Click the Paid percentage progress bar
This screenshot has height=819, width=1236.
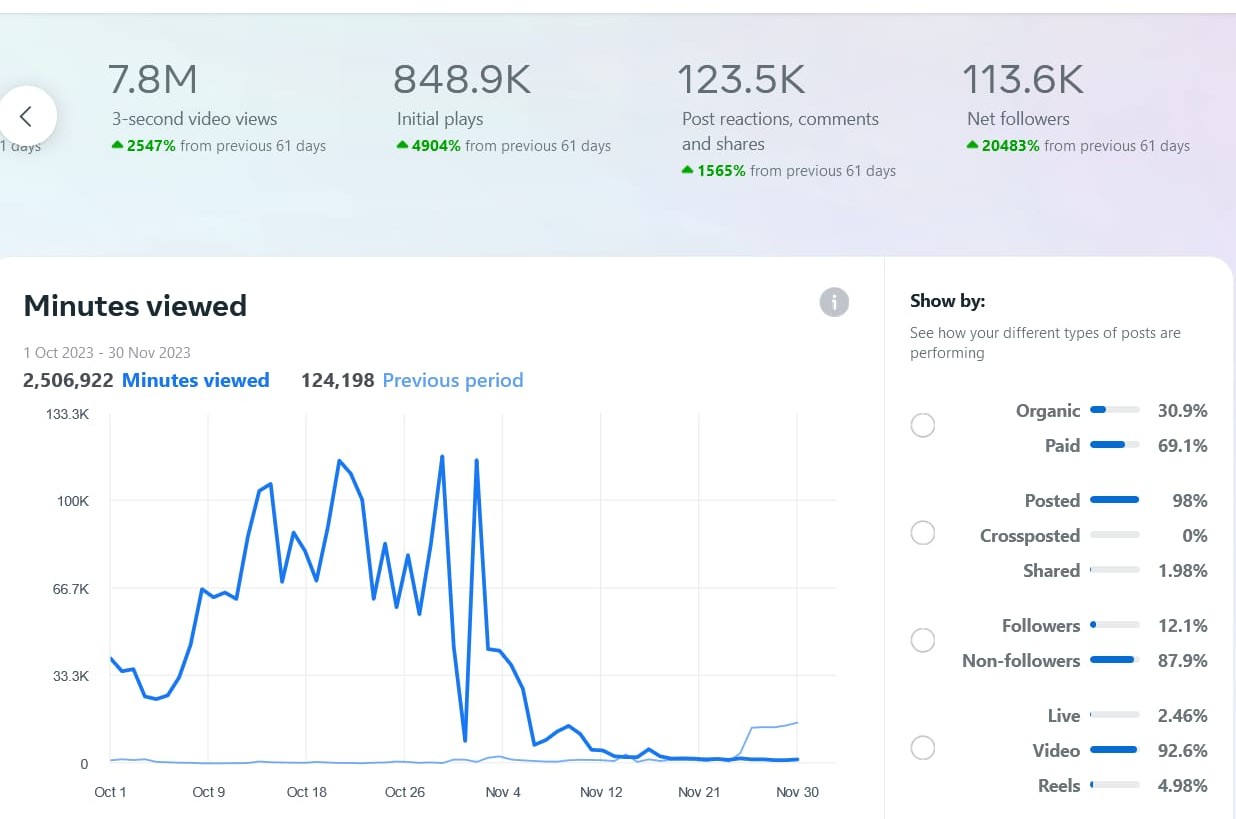click(x=1114, y=446)
